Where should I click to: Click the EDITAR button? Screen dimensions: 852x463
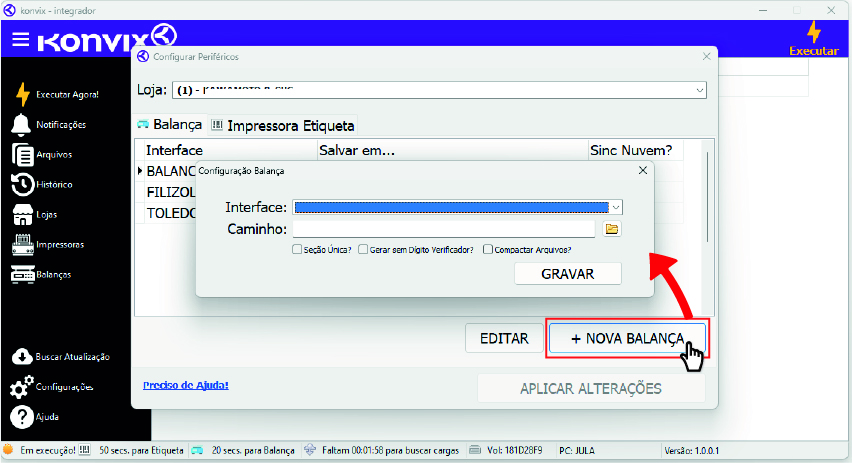[504, 339]
